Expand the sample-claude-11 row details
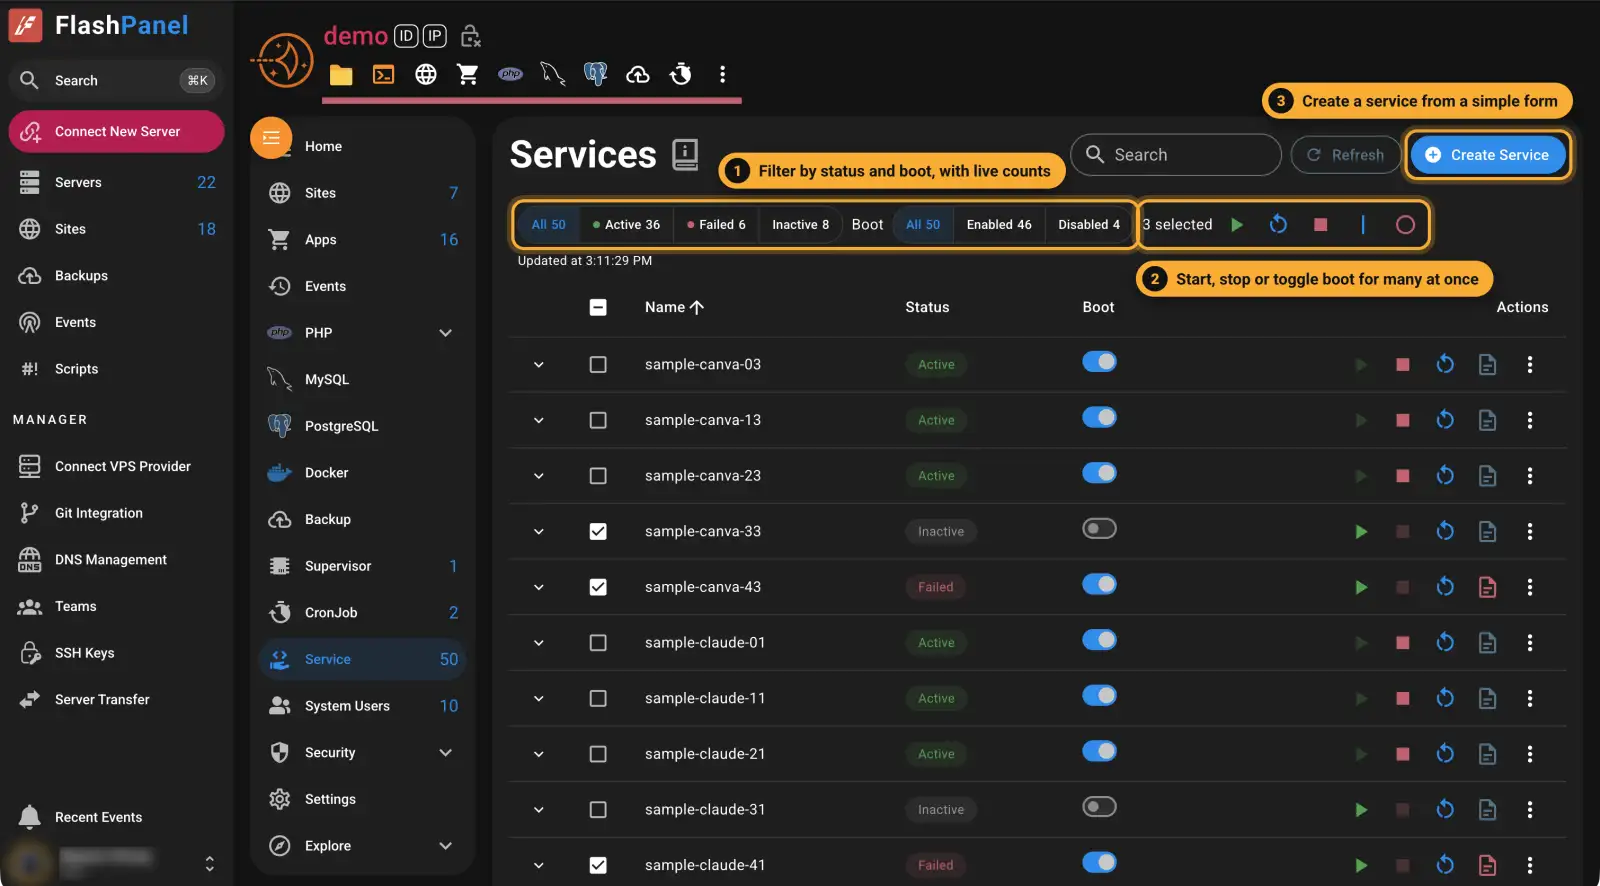The width and height of the screenshot is (1600, 886). [539, 699]
